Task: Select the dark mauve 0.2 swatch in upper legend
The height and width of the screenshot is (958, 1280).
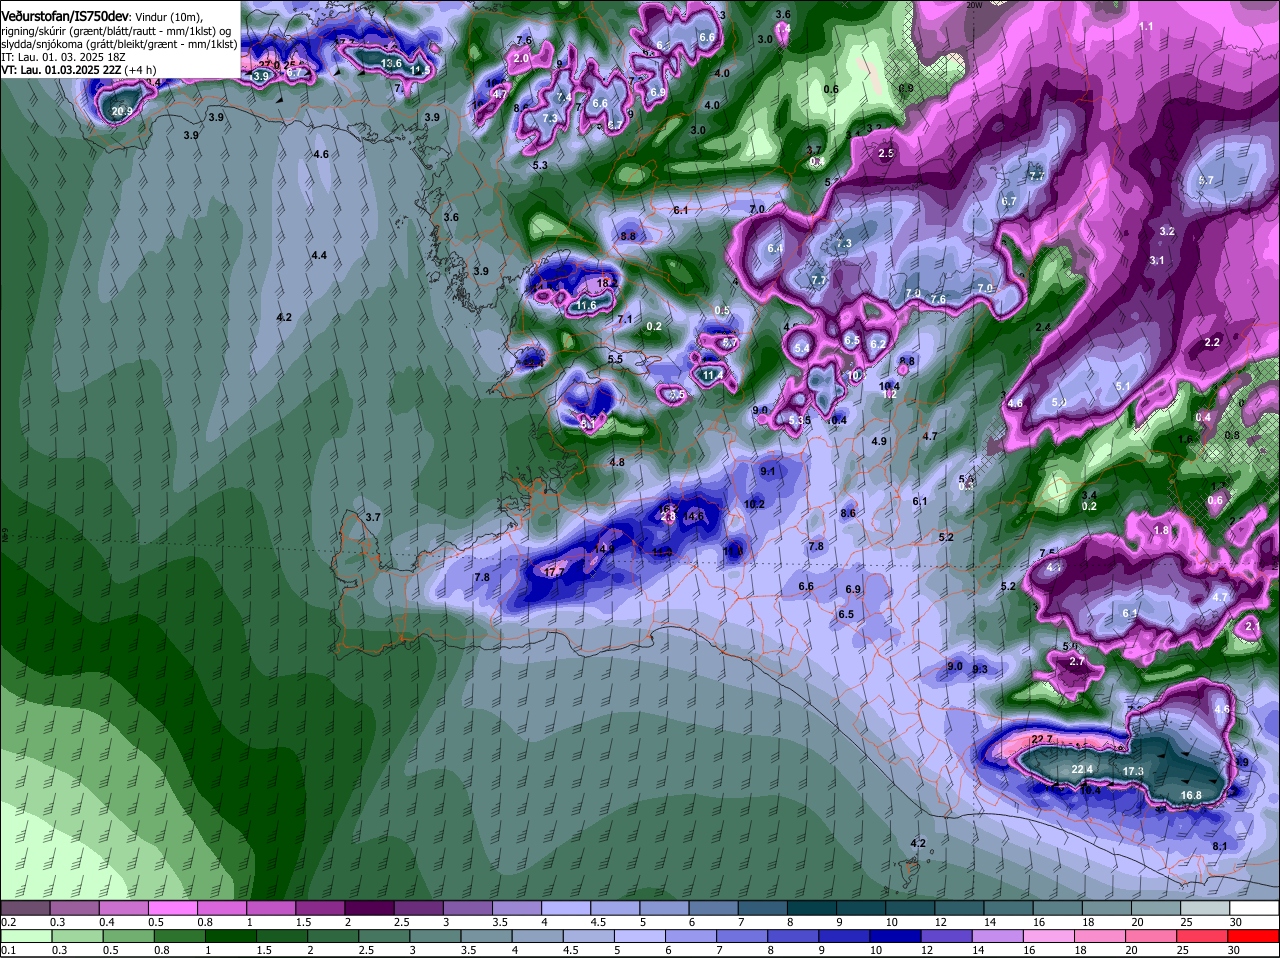Action: 26,908
